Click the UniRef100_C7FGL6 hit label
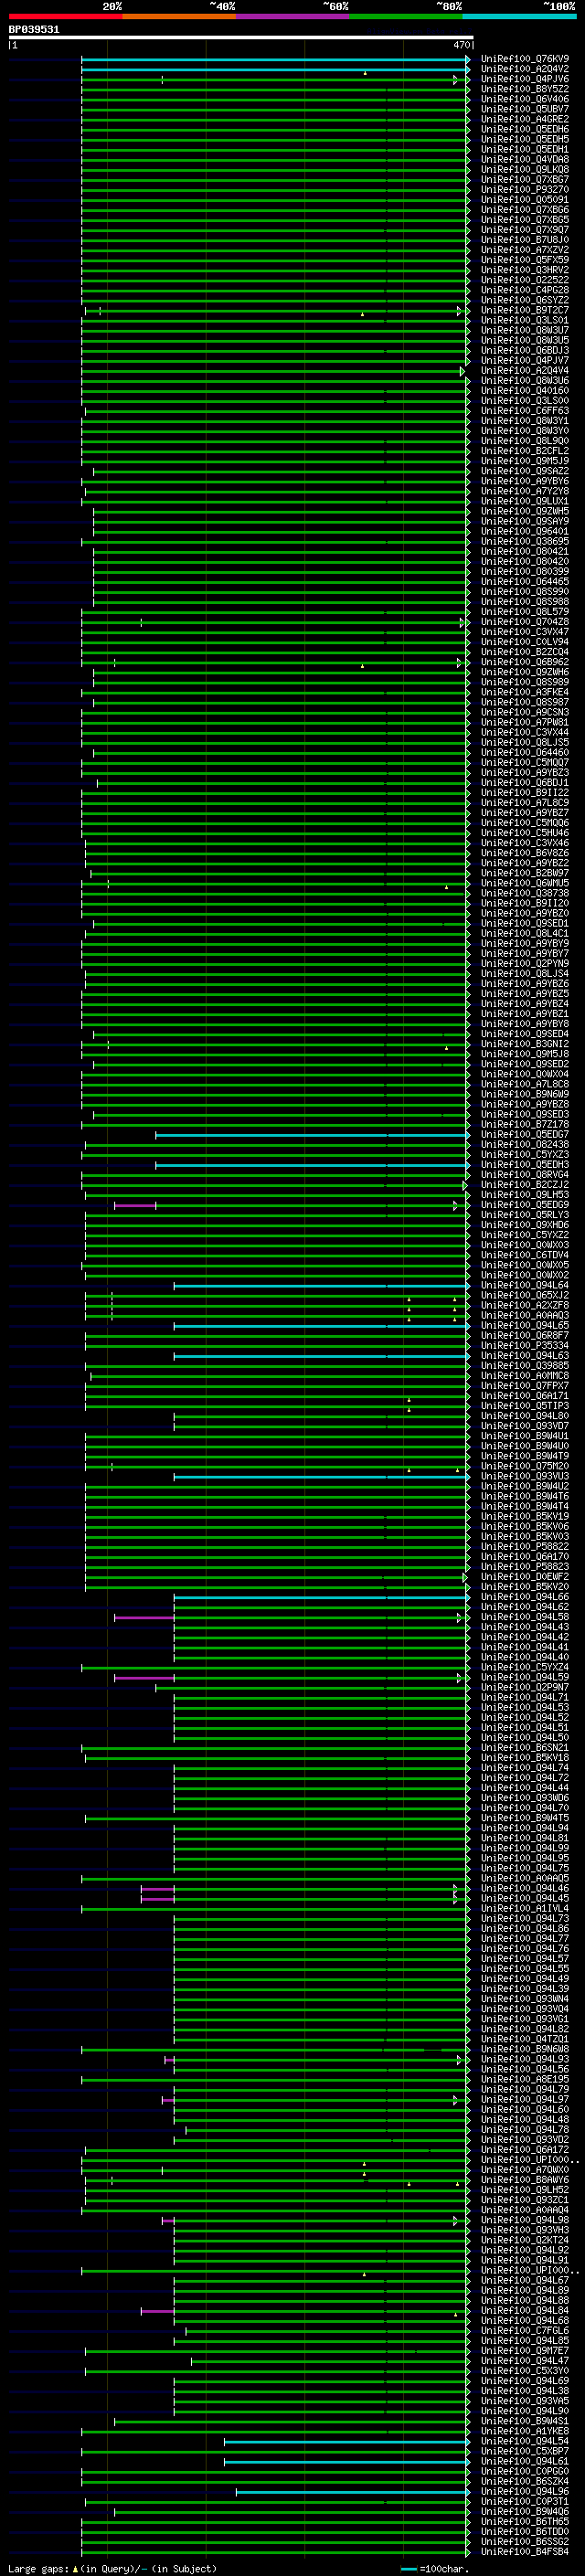Image resolution: width=585 pixels, height=2576 pixels. (525, 2331)
